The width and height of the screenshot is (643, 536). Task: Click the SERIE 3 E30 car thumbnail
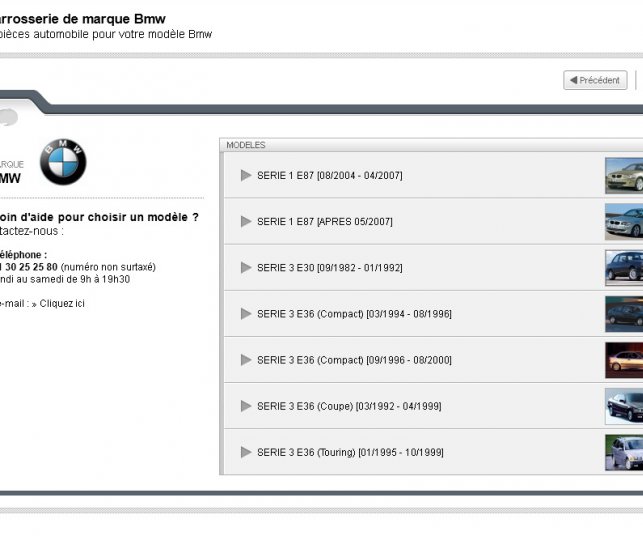click(624, 268)
